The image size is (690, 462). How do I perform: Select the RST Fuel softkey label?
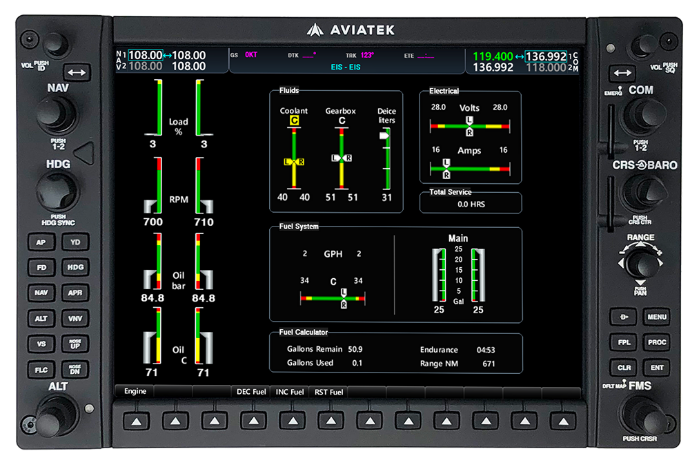point(329,392)
